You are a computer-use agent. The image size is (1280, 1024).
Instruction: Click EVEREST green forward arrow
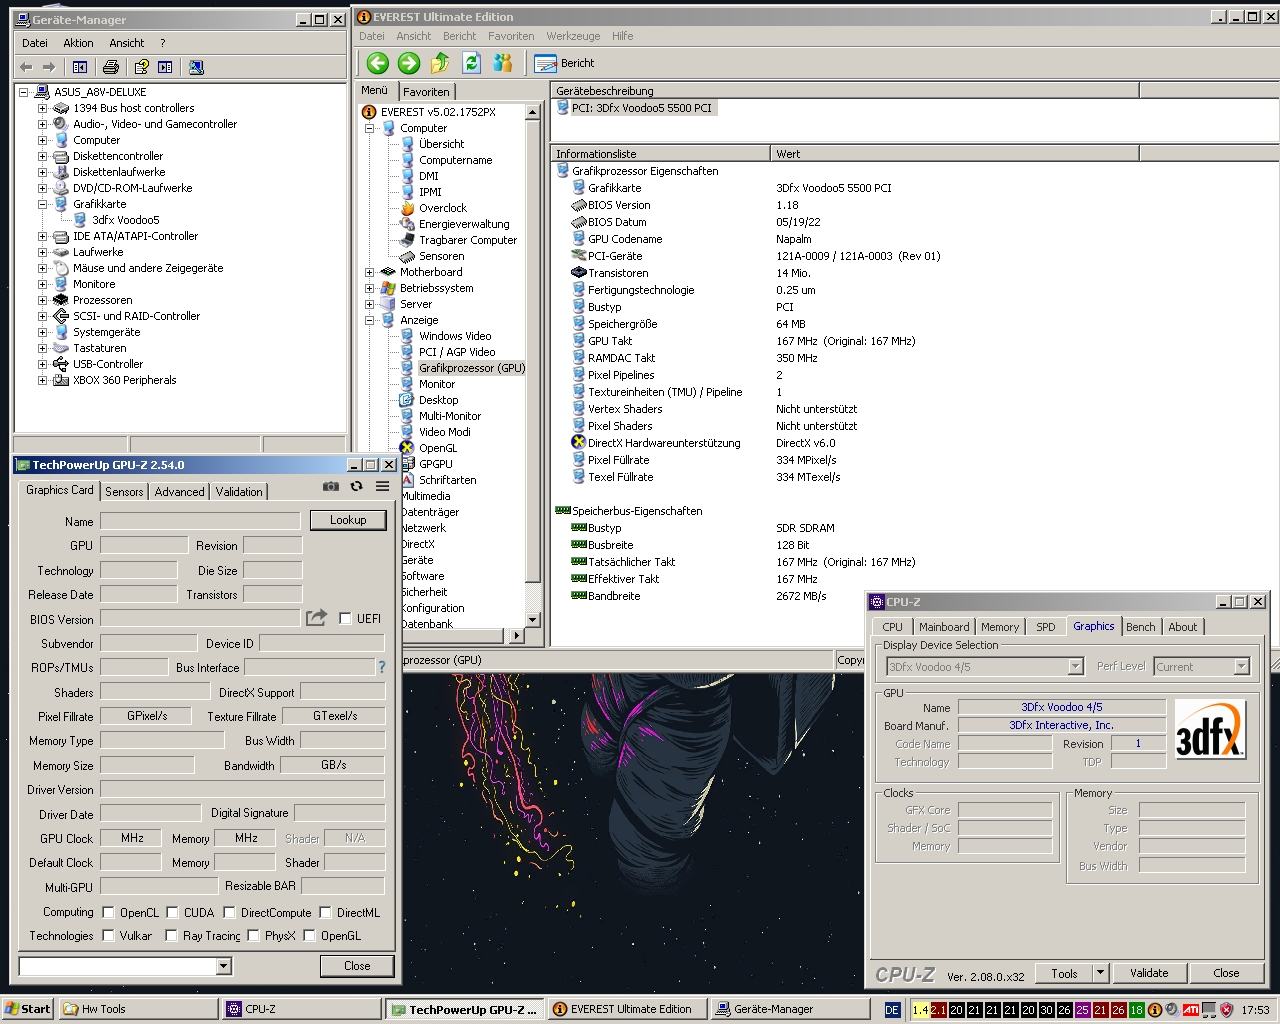coord(408,63)
